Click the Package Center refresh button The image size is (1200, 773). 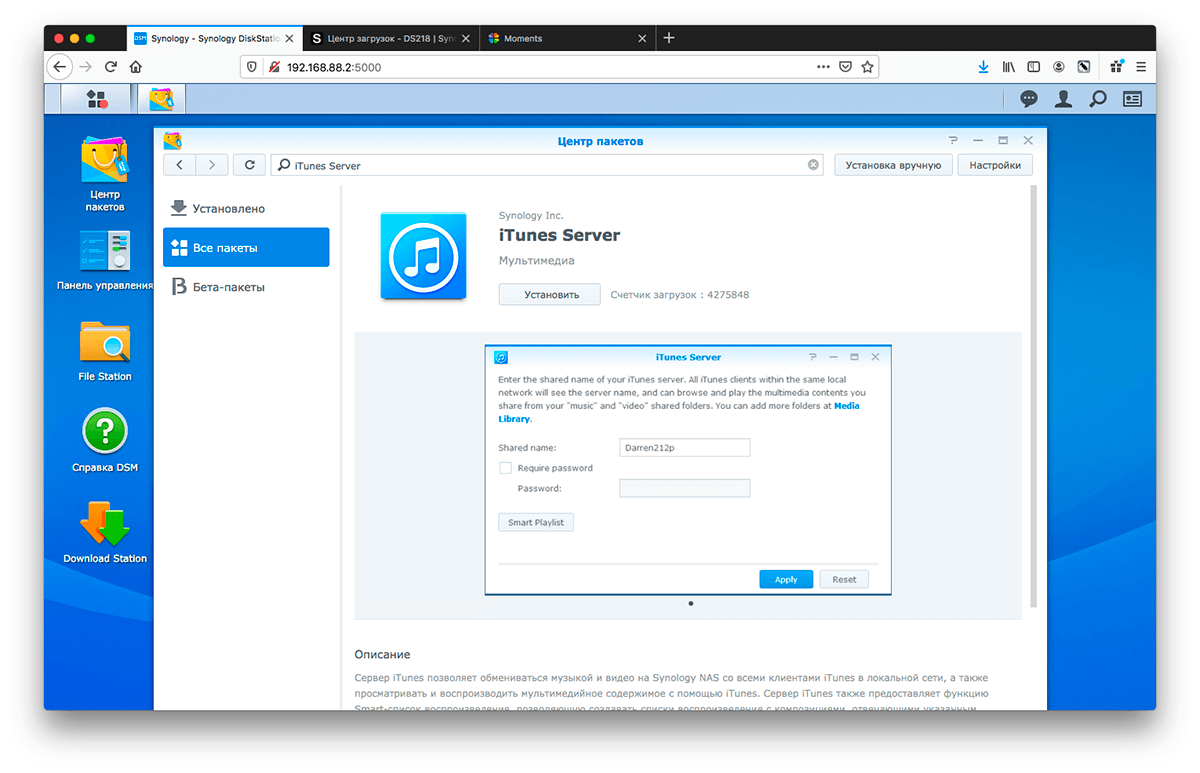click(x=249, y=165)
